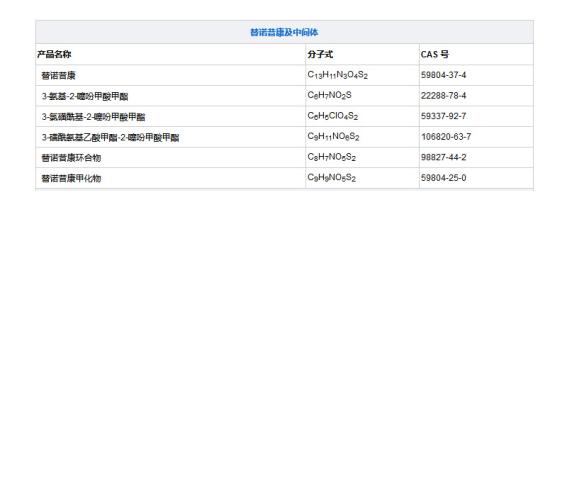
Task: Select the product name 替诺昔康 in first row
Action: point(58,75)
